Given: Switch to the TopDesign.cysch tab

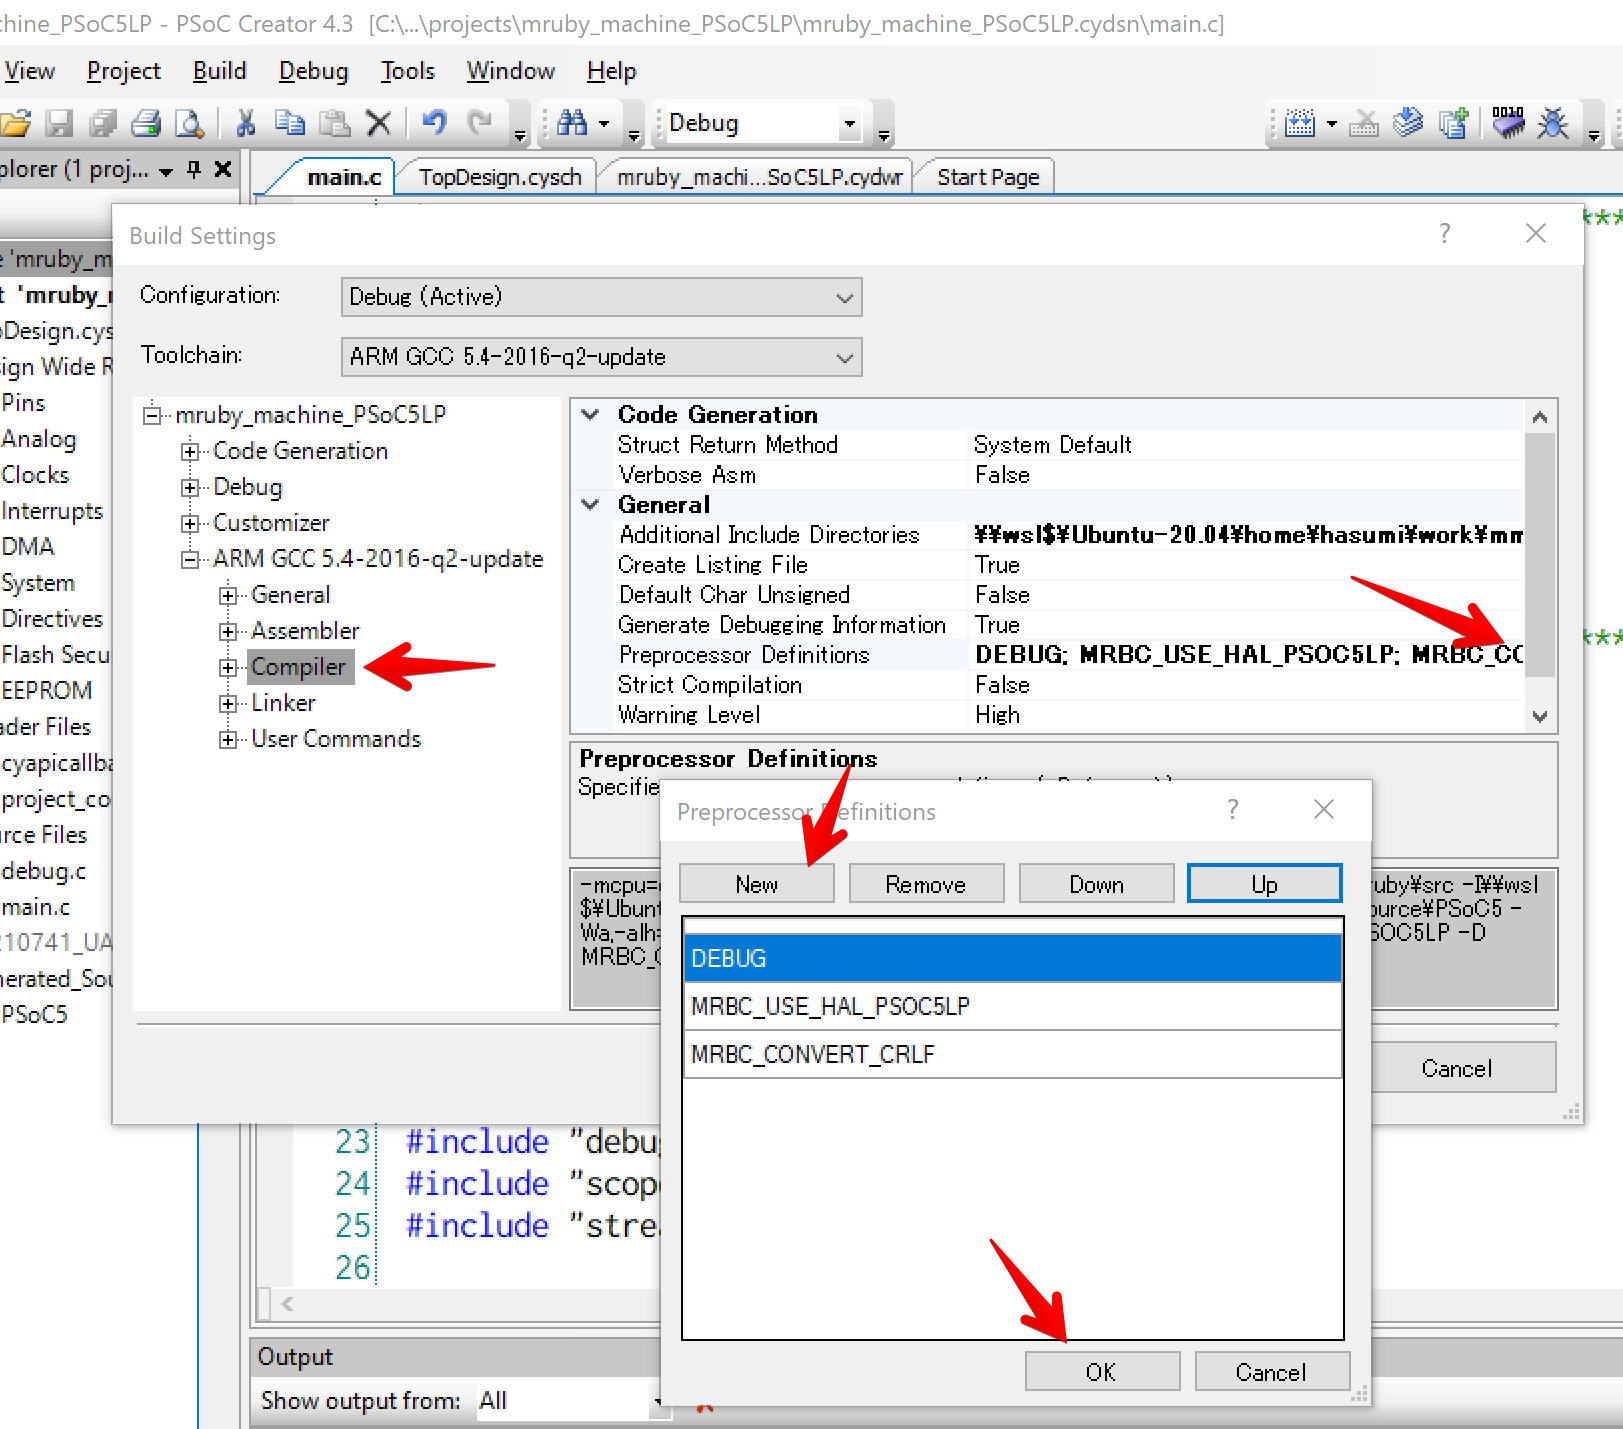Looking at the screenshot, I should tap(500, 177).
